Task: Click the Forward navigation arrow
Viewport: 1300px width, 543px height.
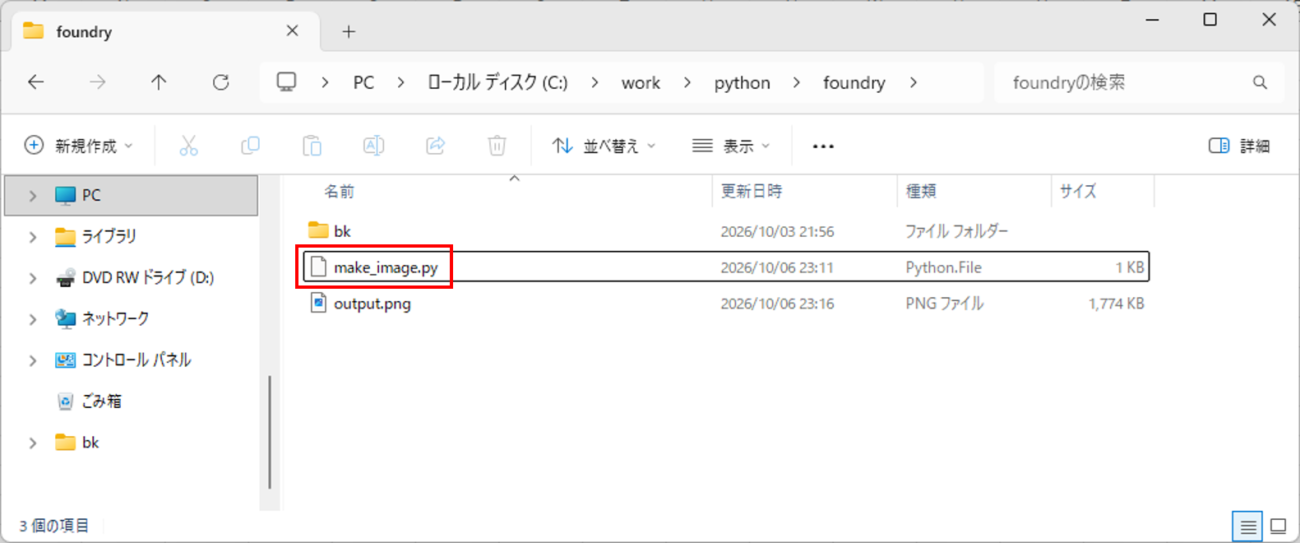Action: 97,83
